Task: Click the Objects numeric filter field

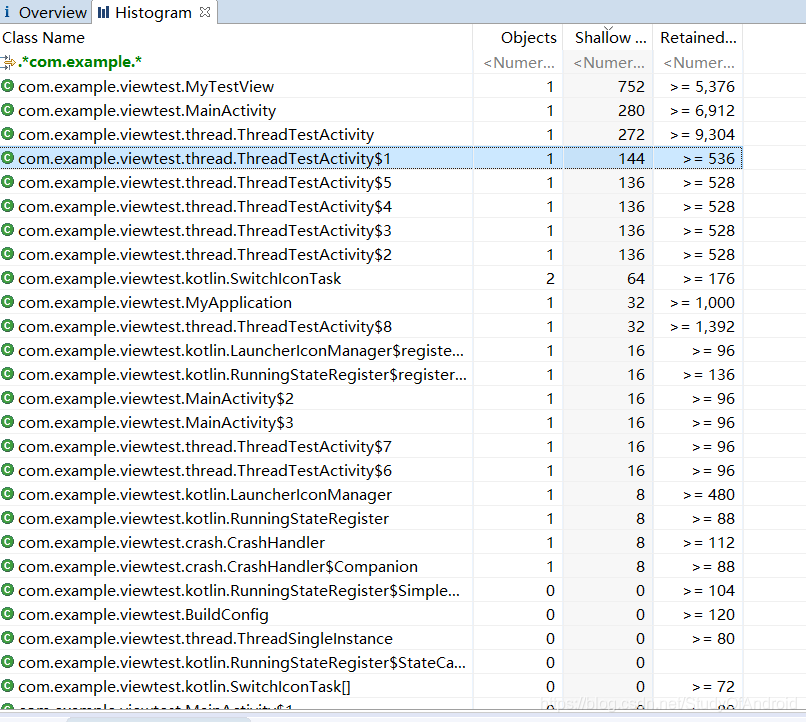Action: coord(518,63)
